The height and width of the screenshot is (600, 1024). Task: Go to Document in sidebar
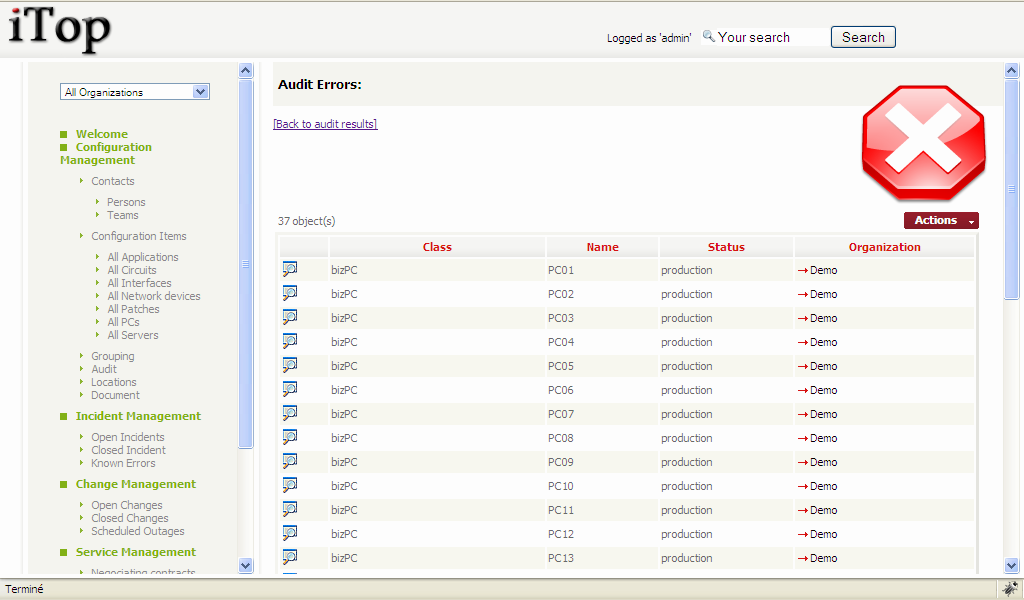click(x=115, y=395)
